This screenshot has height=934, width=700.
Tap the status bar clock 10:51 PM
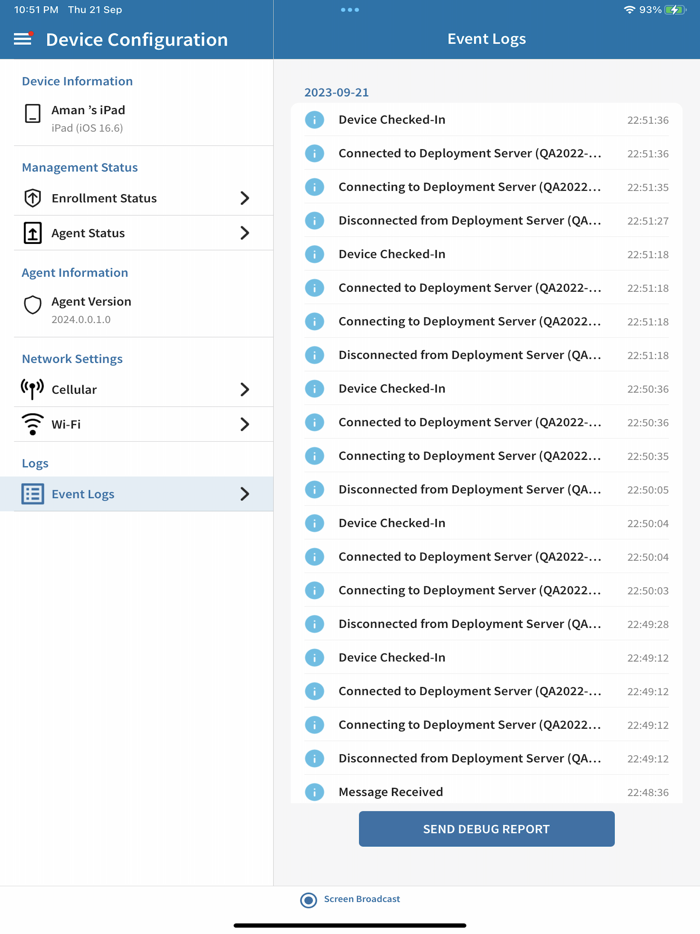36,10
